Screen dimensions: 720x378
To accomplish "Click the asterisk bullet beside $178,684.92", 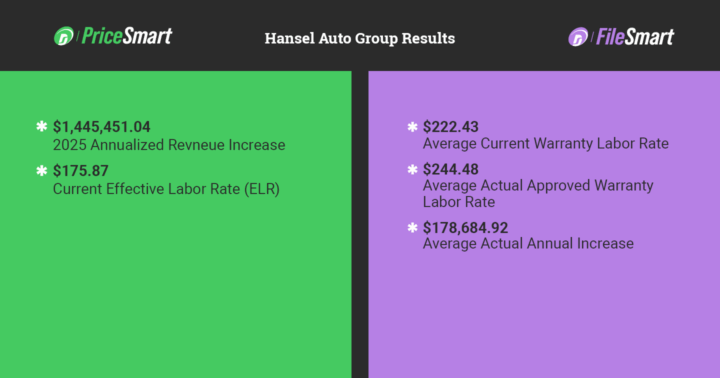I will [x=412, y=227].
